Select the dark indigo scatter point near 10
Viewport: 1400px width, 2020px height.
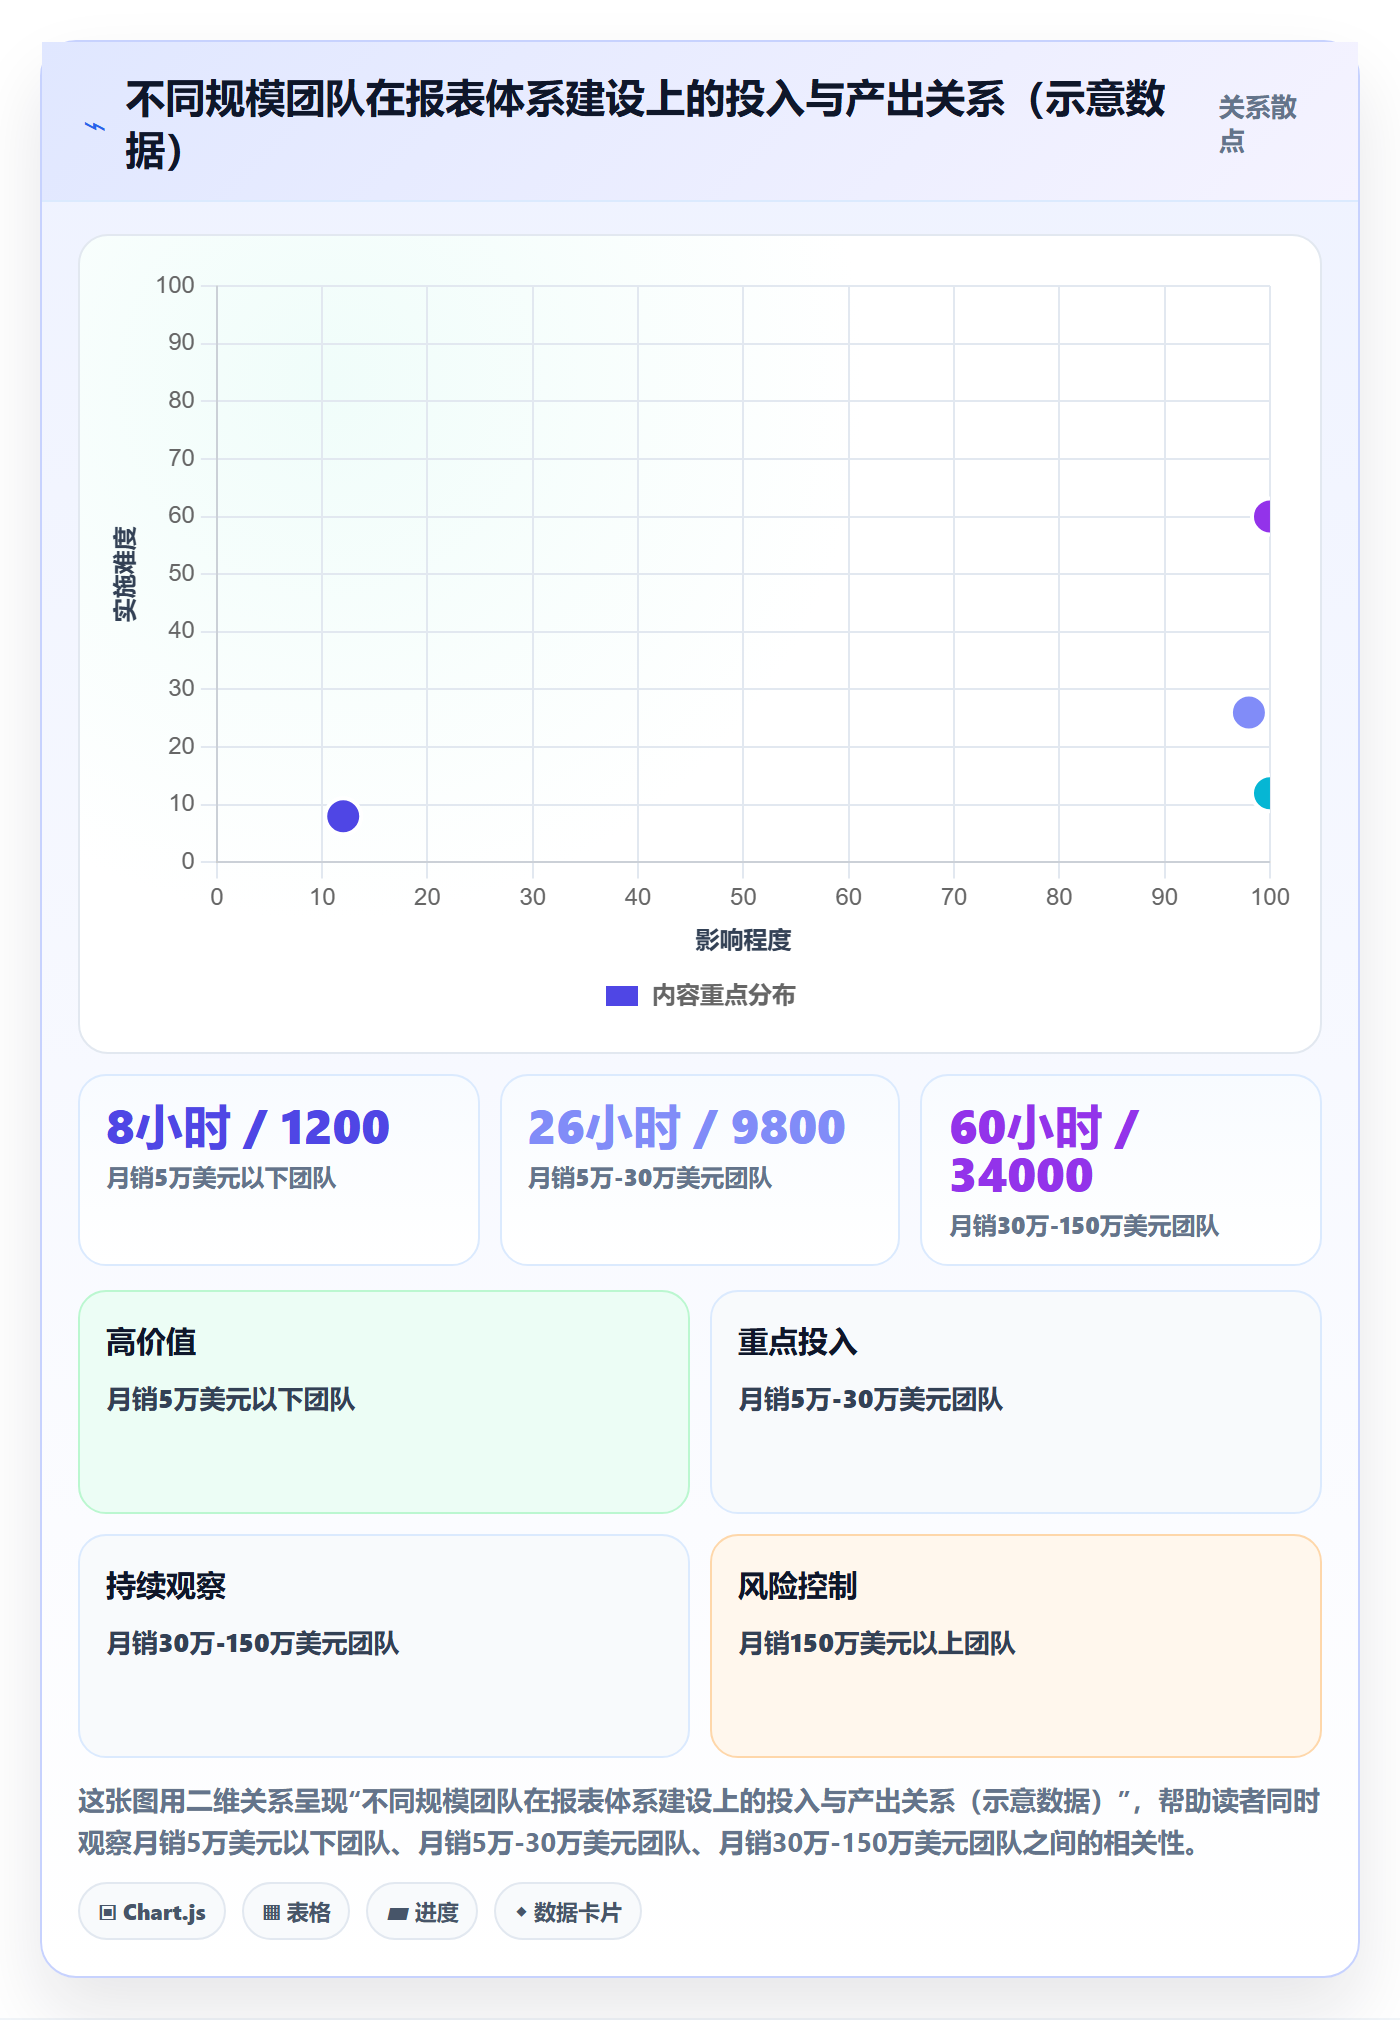343,816
